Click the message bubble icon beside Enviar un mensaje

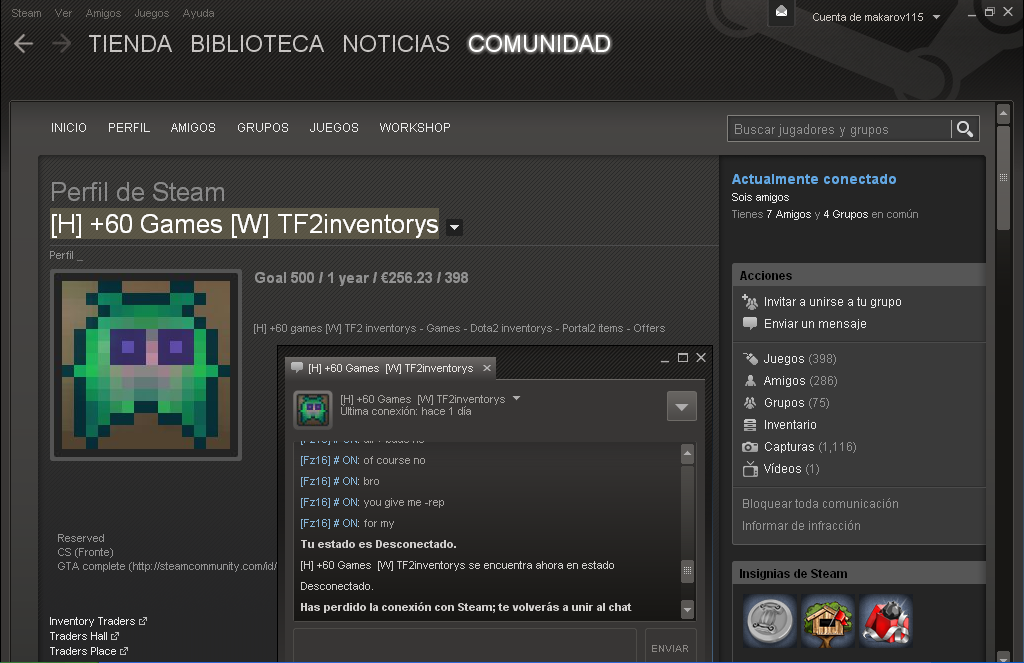tap(750, 323)
